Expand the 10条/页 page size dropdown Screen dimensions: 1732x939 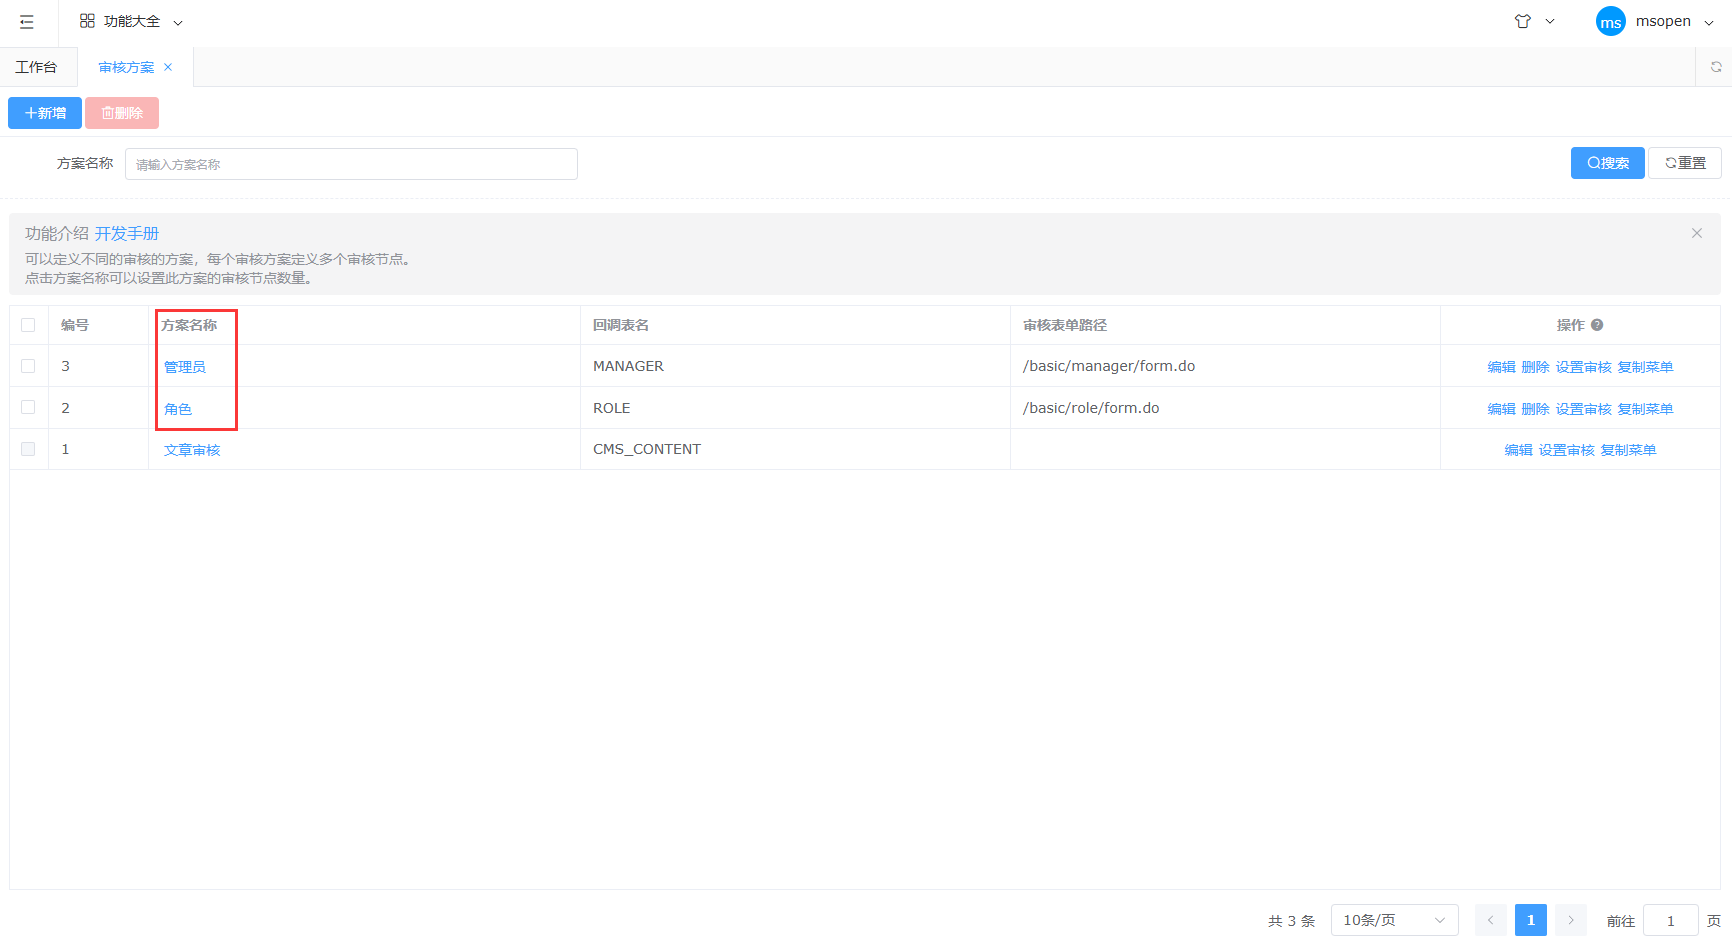1393,920
